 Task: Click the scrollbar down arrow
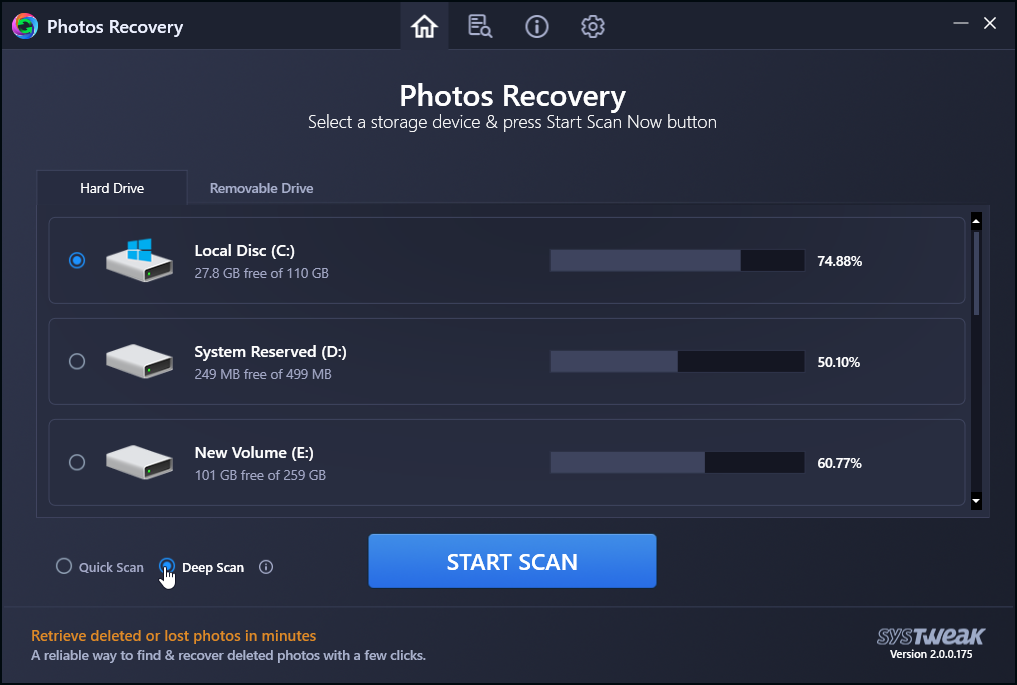(975, 501)
